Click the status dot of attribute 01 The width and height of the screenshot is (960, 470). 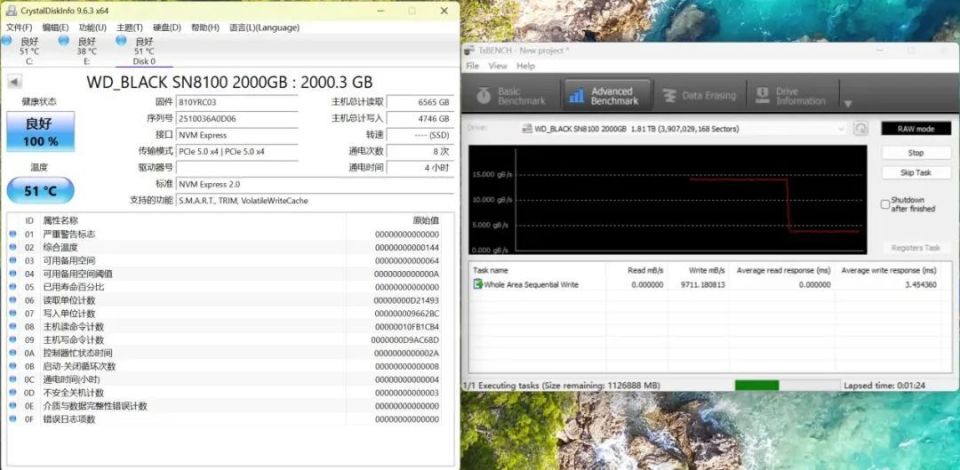coord(12,234)
